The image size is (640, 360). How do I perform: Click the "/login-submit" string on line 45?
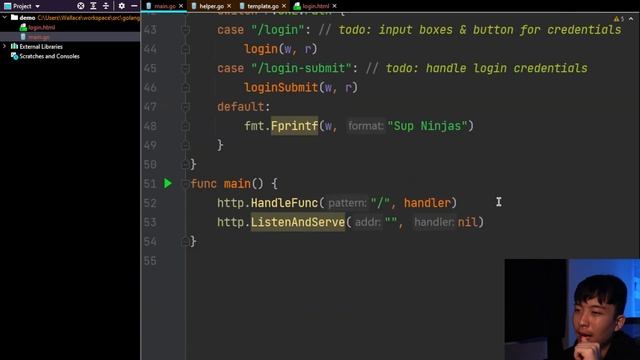[x=301, y=68]
